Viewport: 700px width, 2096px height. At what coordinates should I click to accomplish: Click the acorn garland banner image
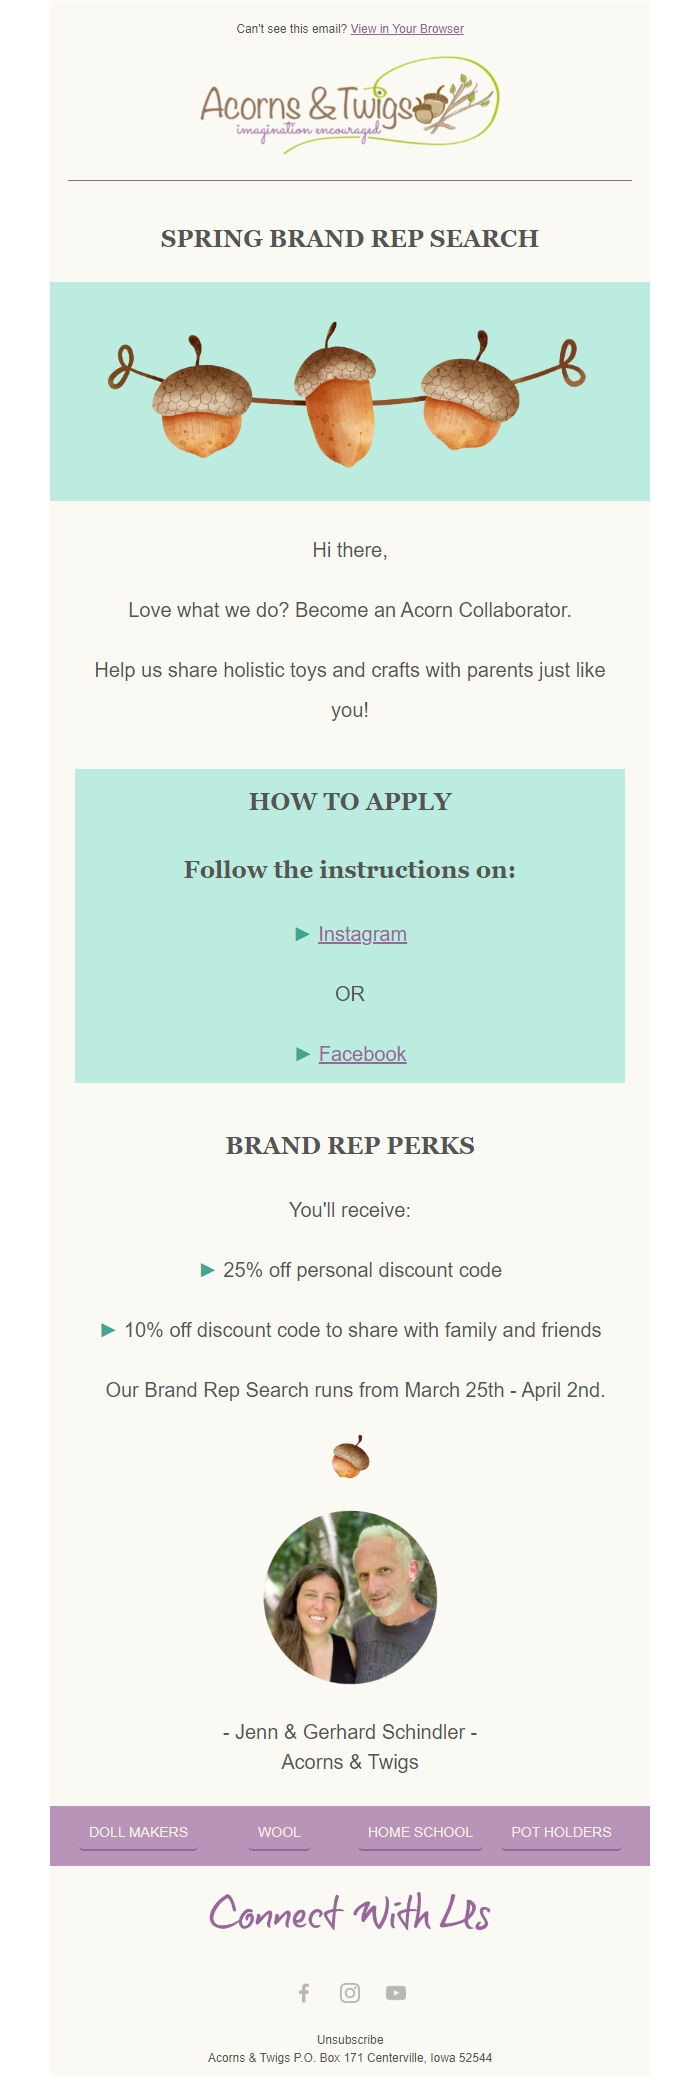point(349,392)
